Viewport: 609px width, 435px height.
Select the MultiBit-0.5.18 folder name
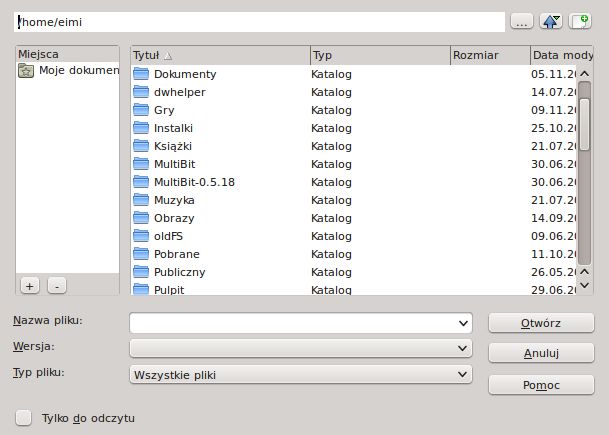click(194, 182)
